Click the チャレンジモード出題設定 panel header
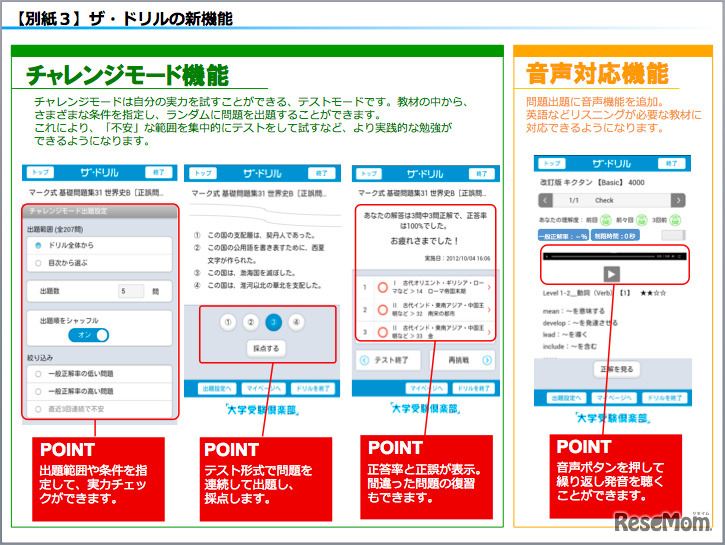The width and height of the screenshot is (725, 545). [x=100, y=211]
